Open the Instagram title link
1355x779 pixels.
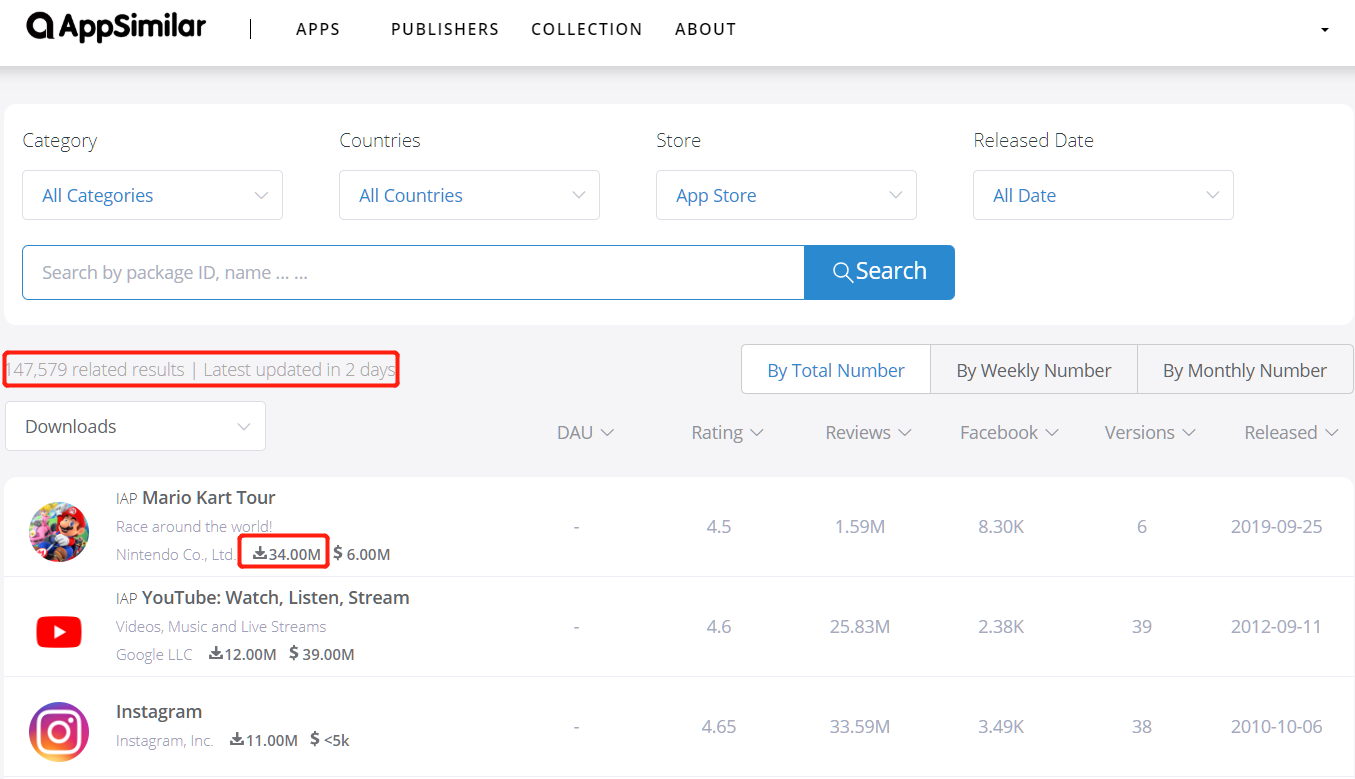click(x=159, y=711)
